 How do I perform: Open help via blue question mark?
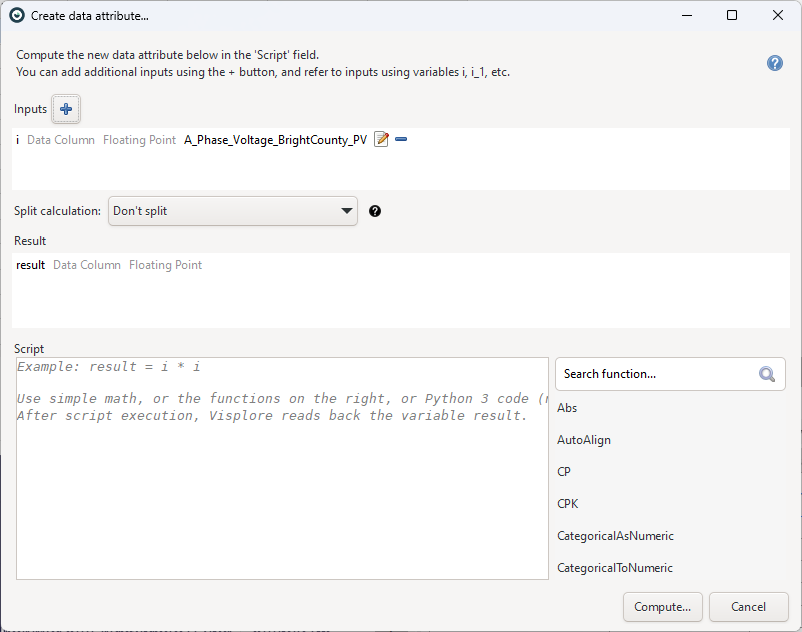click(774, 63)
